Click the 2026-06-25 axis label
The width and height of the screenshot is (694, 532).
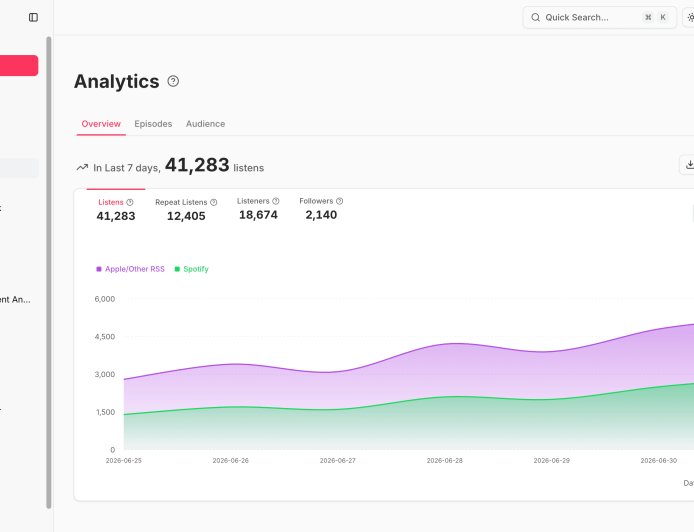(123, 460)
